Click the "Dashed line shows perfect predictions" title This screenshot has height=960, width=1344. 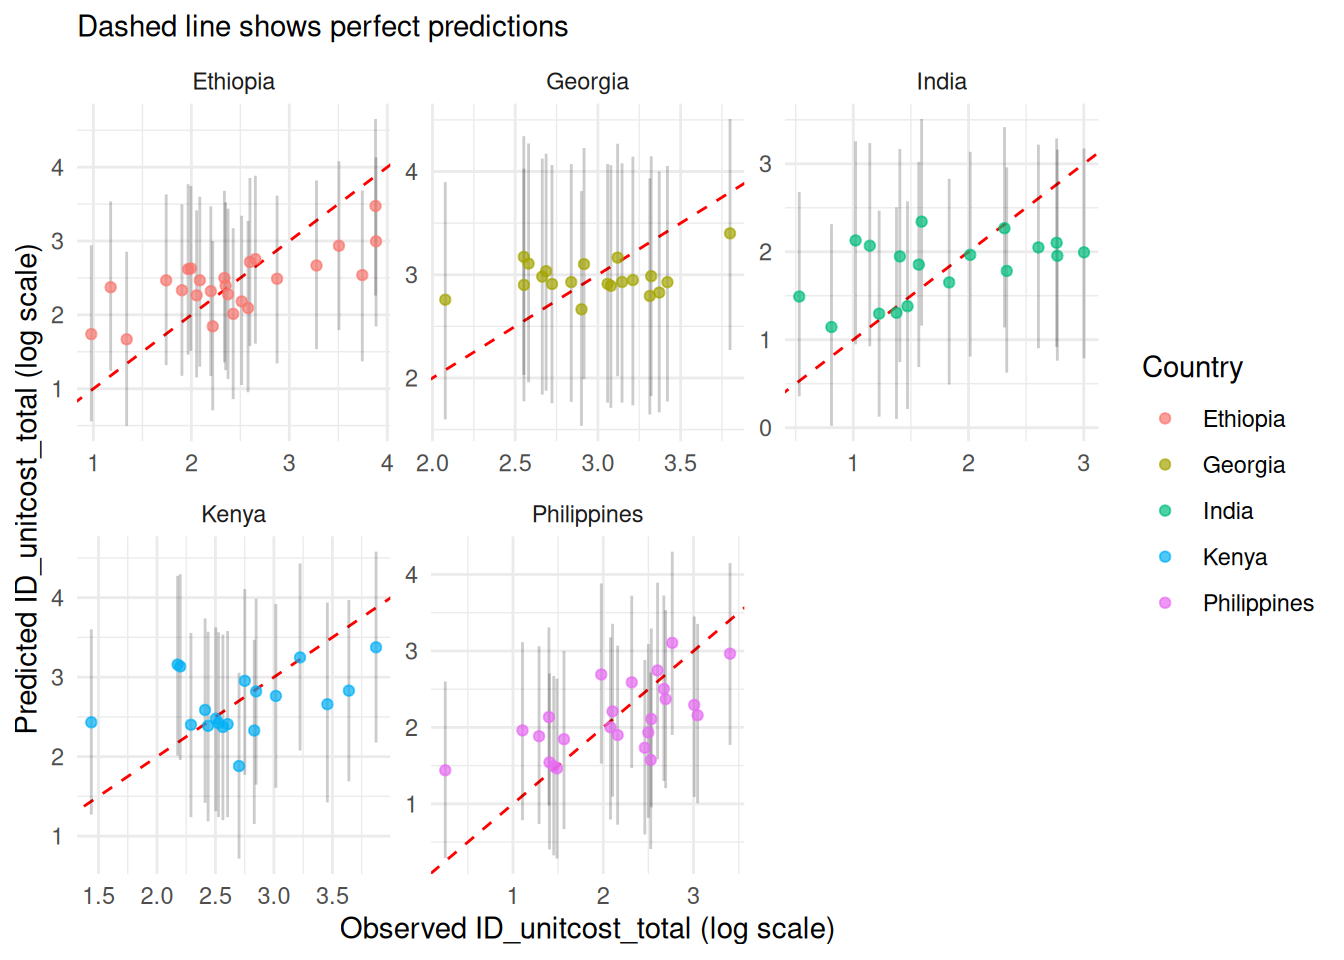click(323, 27)
